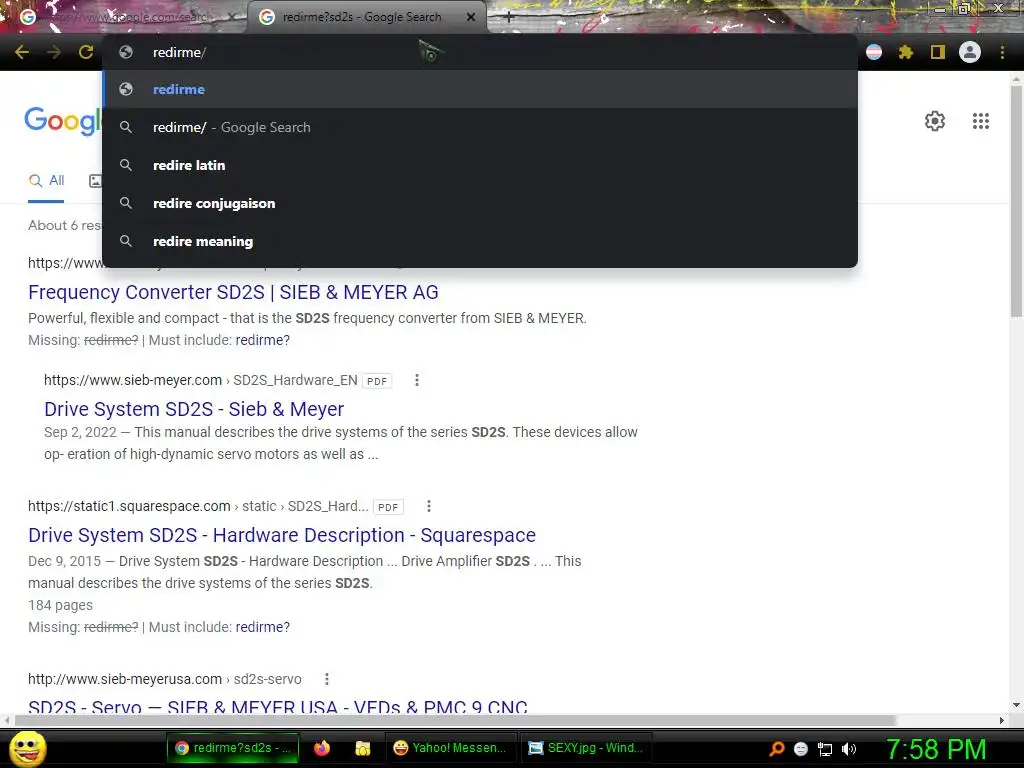Open the Chrome profile avatar
The height and width of the screenshot is (768, 1024).
[970, 52]
